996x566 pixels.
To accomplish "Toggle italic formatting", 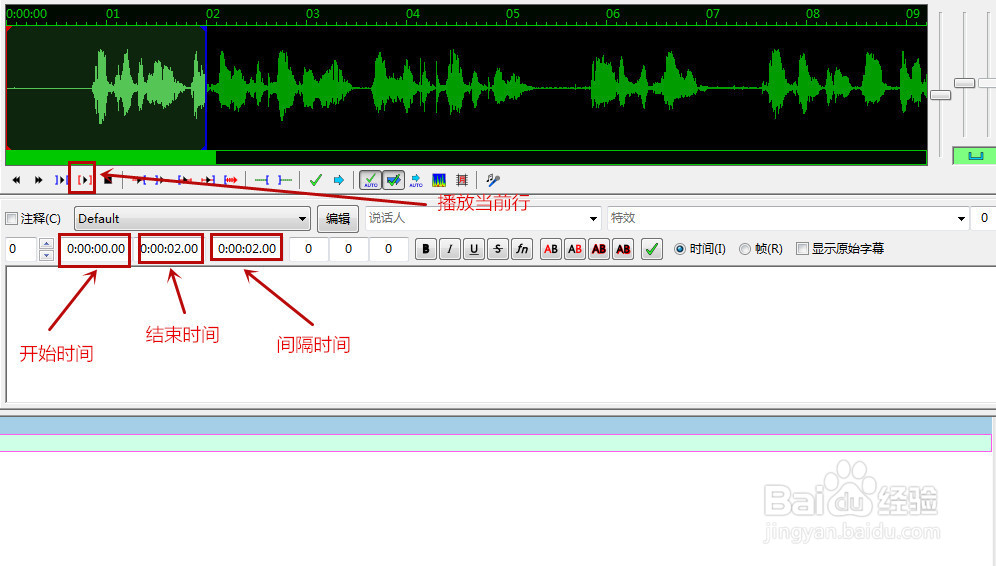I will 450,249.
